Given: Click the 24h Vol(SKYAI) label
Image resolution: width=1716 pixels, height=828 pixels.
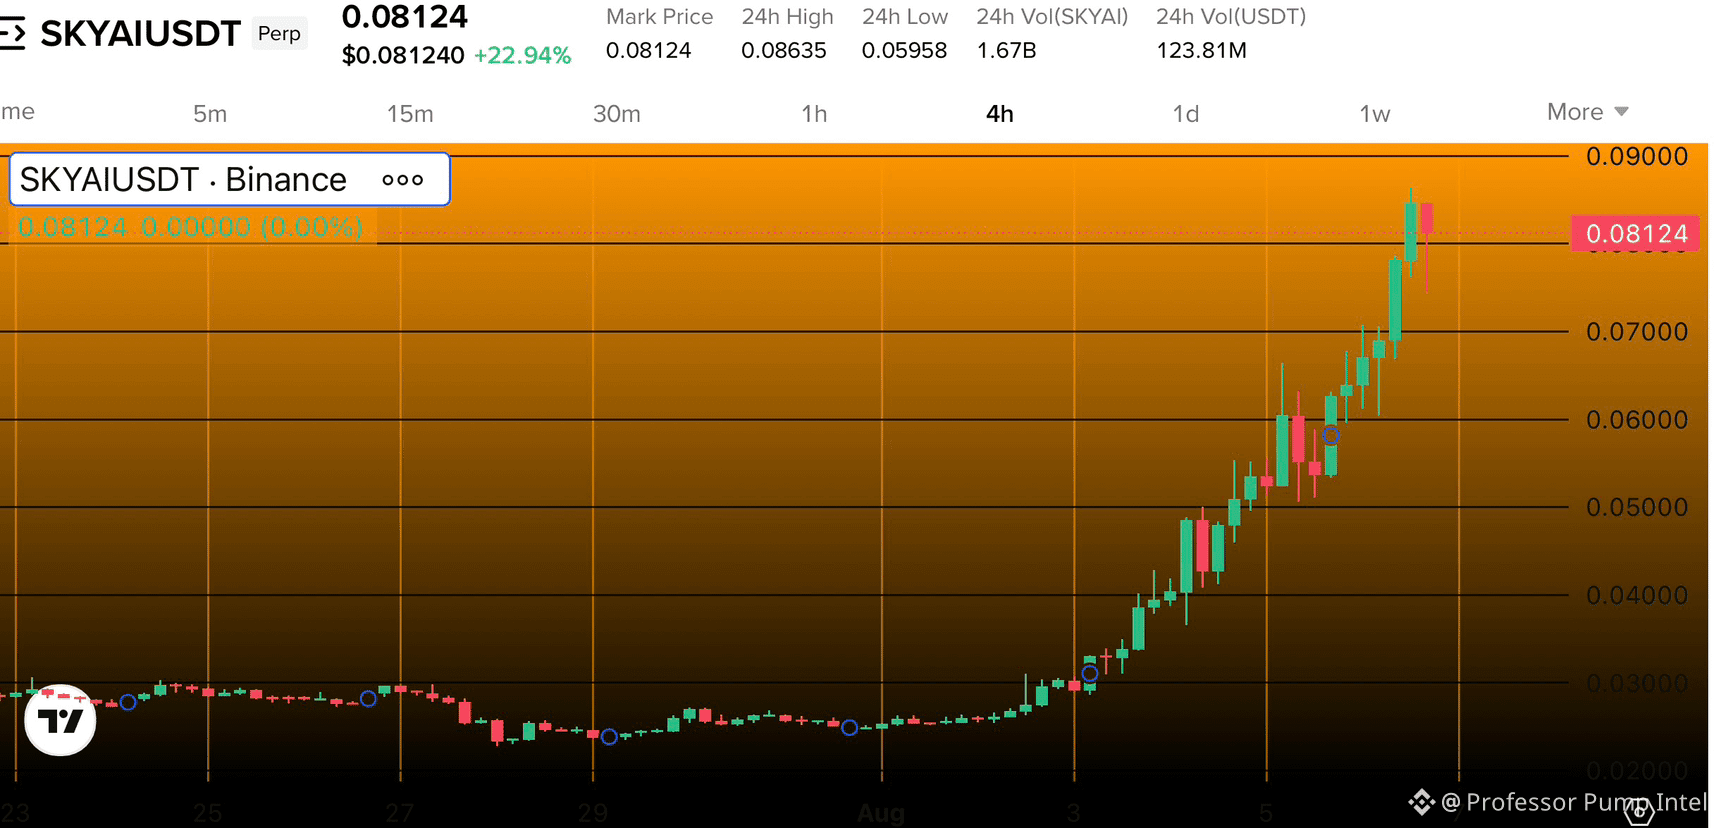Looking at the screenshot, I should [1052, 17].
